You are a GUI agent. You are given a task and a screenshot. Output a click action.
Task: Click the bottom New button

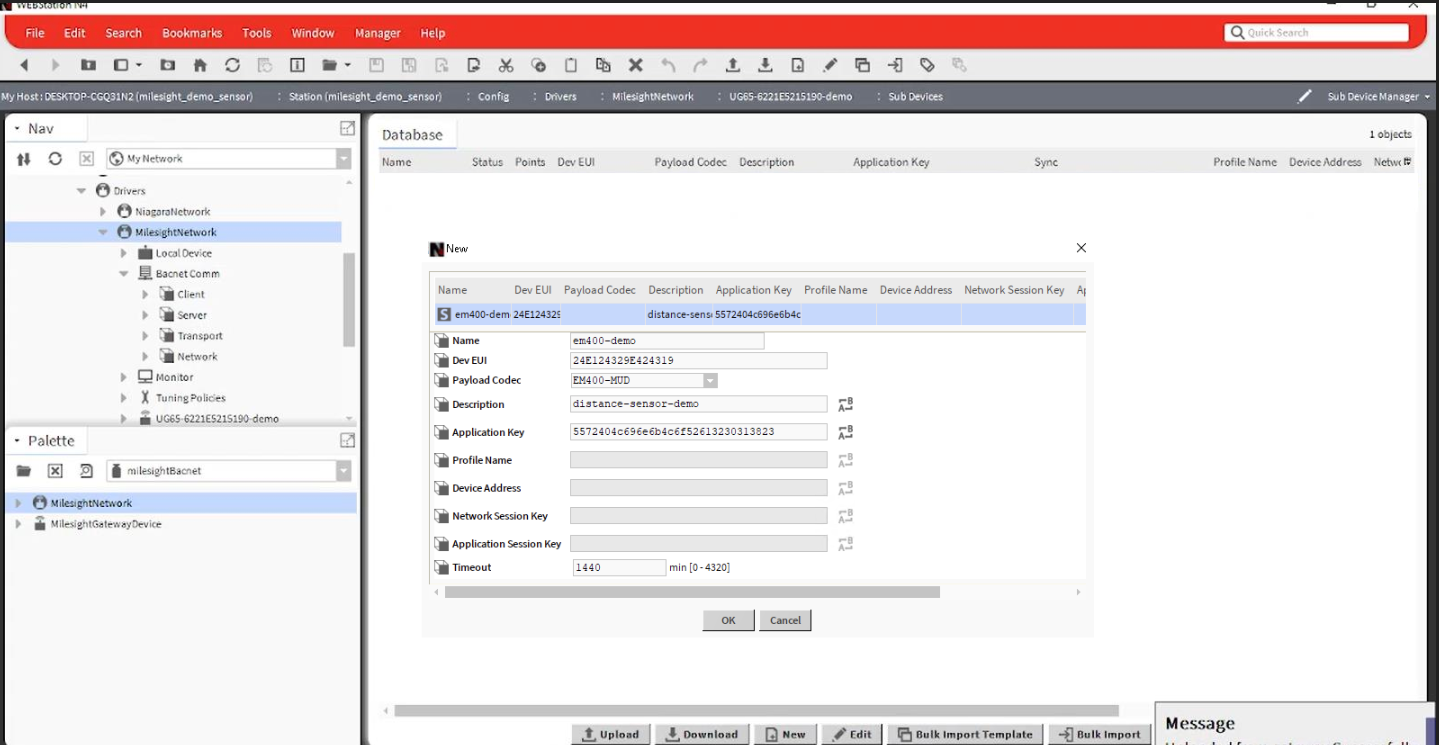tap(785, 734)
